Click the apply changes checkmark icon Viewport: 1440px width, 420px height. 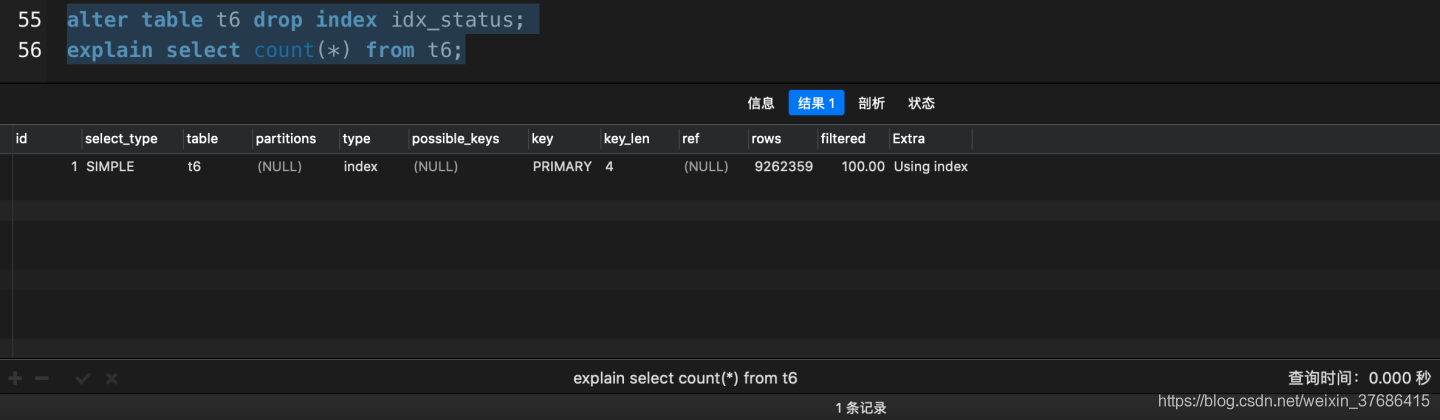83,378
